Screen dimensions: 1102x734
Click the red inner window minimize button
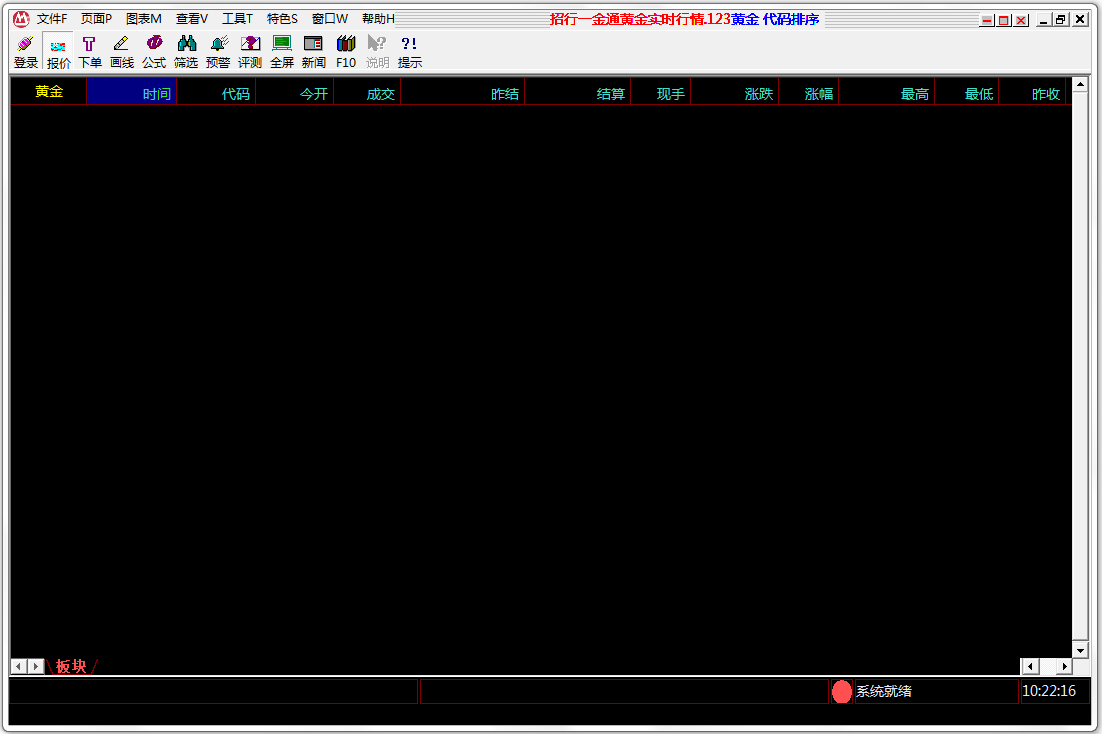tap(987, 20)
